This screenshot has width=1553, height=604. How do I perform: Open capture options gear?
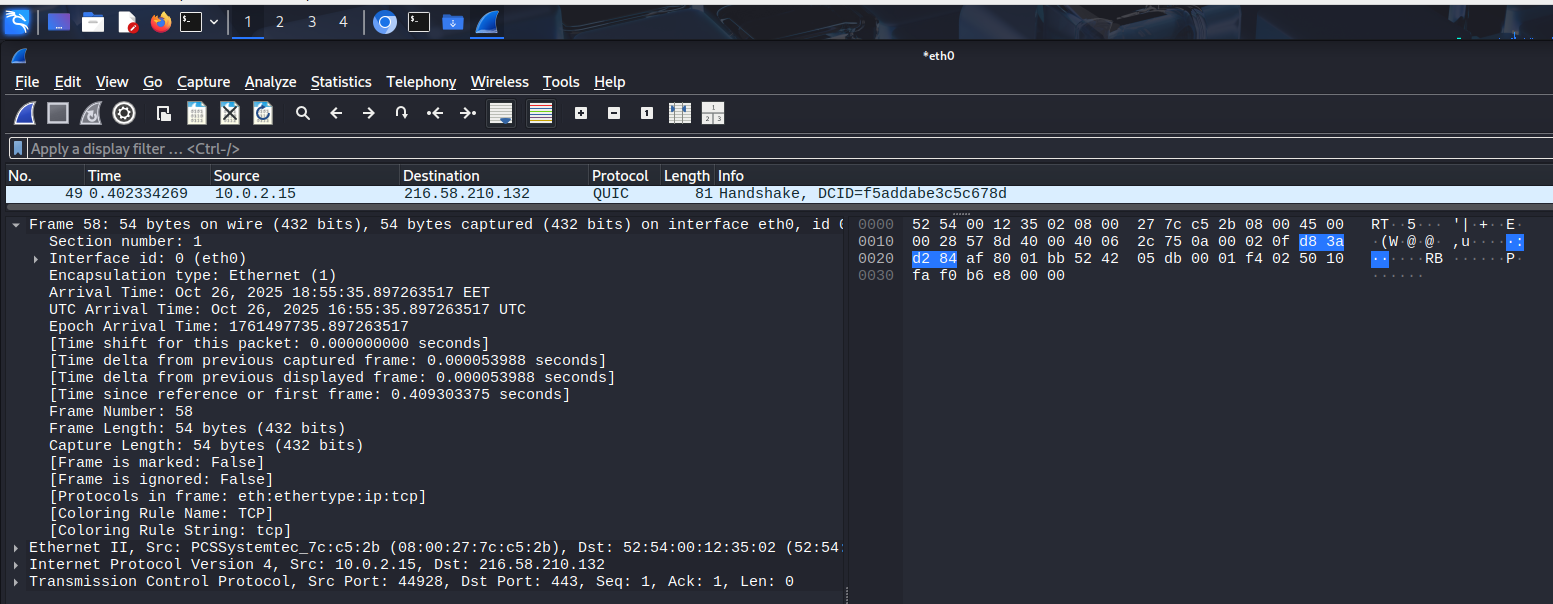124,114
